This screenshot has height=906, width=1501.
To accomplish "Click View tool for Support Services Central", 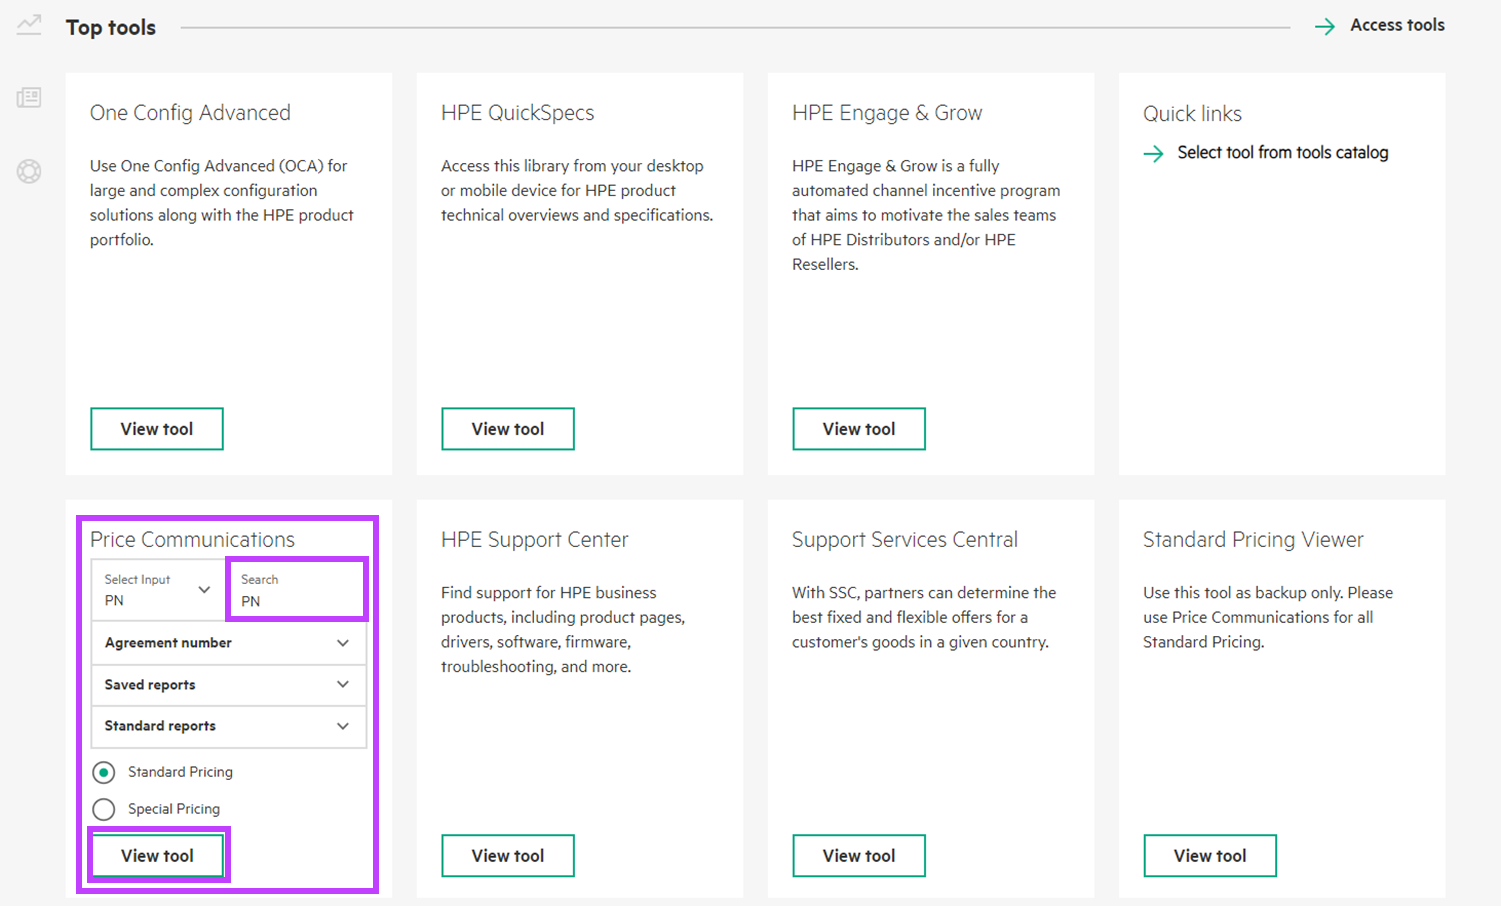I will (x=859, y=856).
